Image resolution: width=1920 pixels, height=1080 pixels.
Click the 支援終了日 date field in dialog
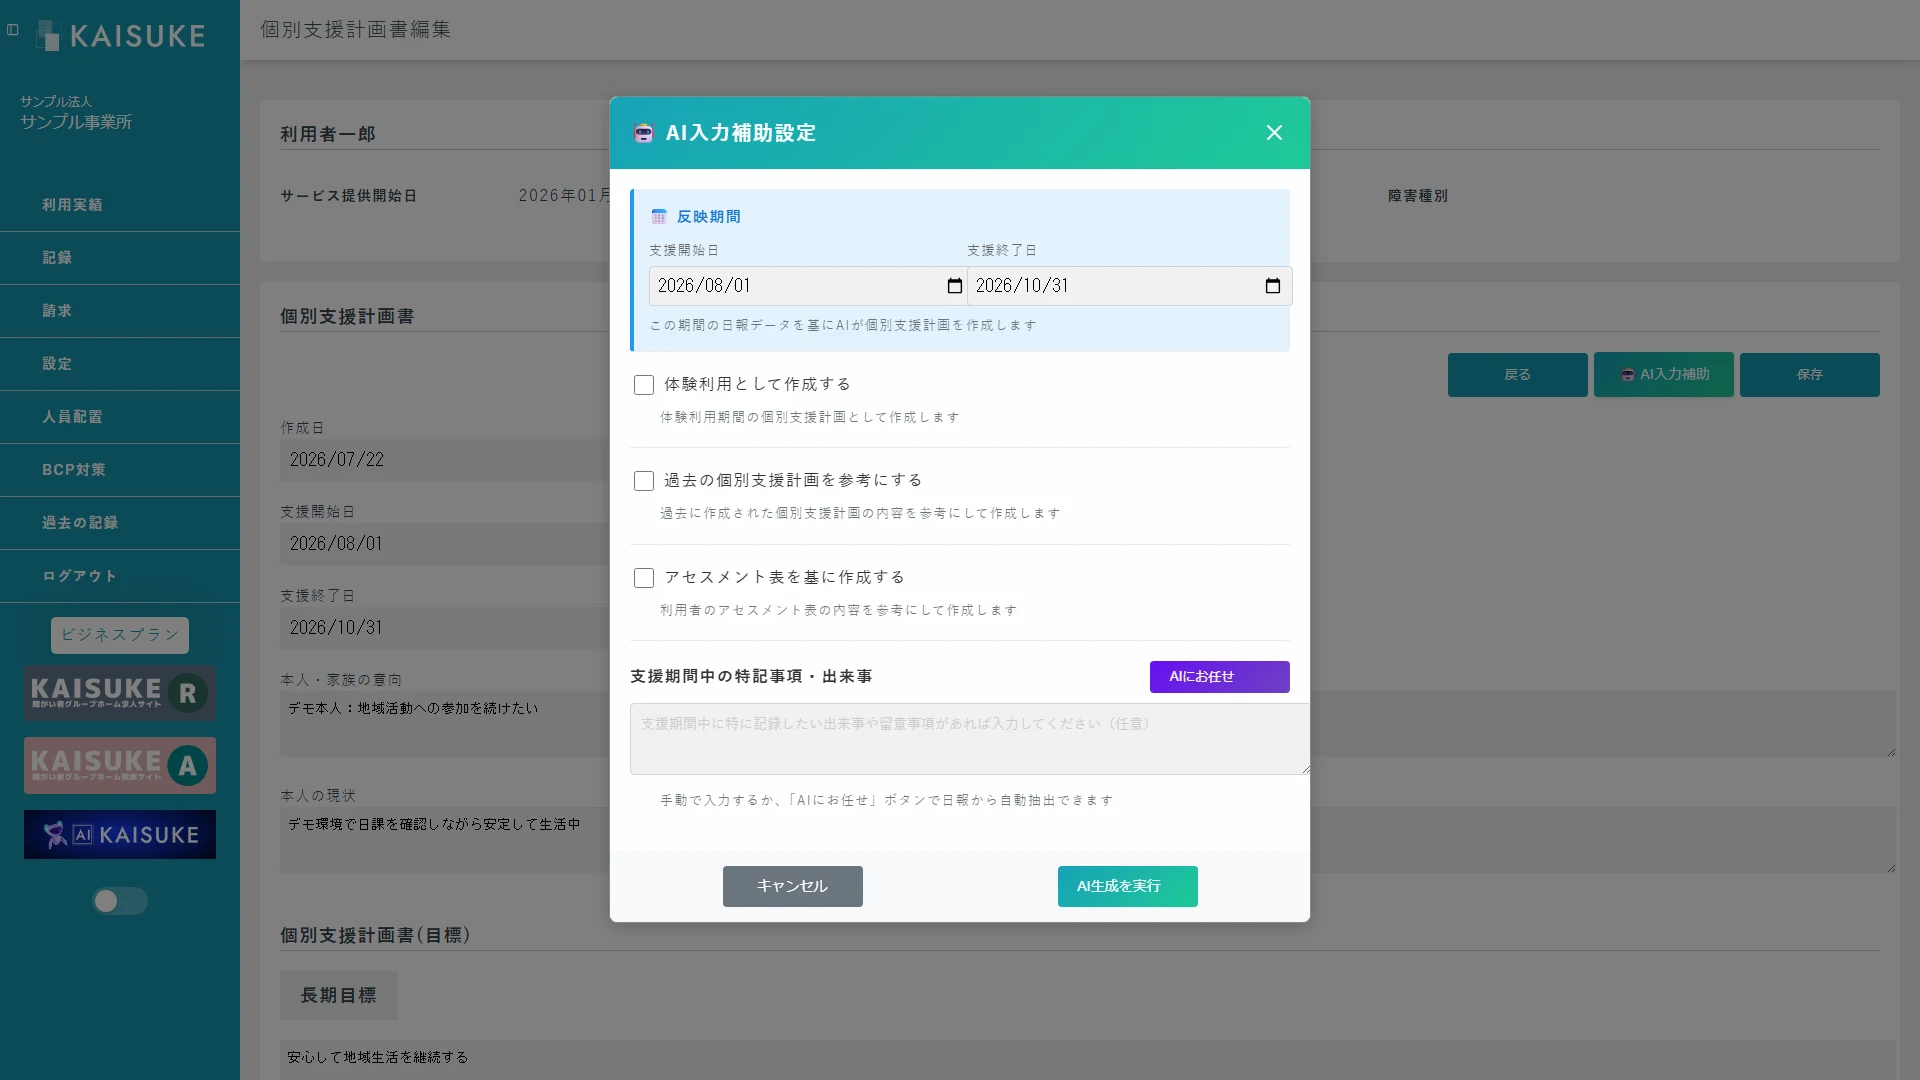[x=1129, y=286]
